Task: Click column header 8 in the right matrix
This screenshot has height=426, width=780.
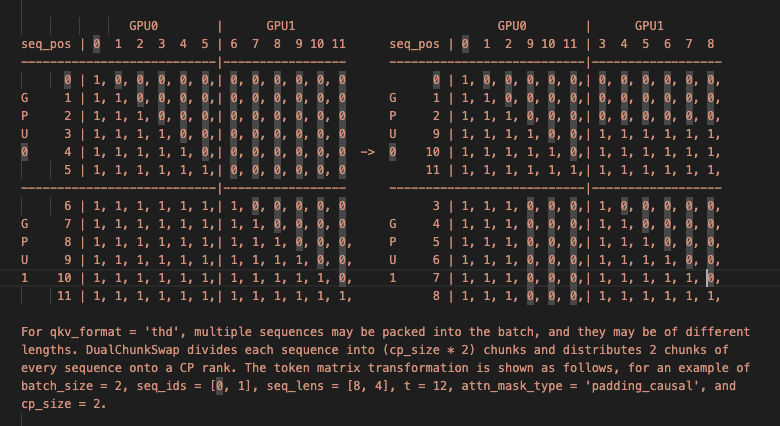Action: pos(709,44)
